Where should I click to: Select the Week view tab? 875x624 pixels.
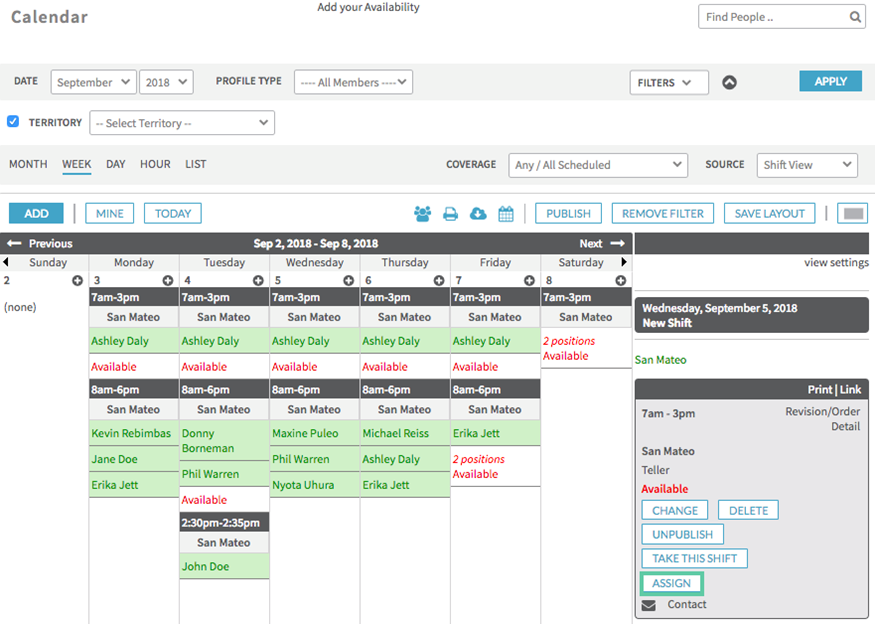click(x=76, y=164)
